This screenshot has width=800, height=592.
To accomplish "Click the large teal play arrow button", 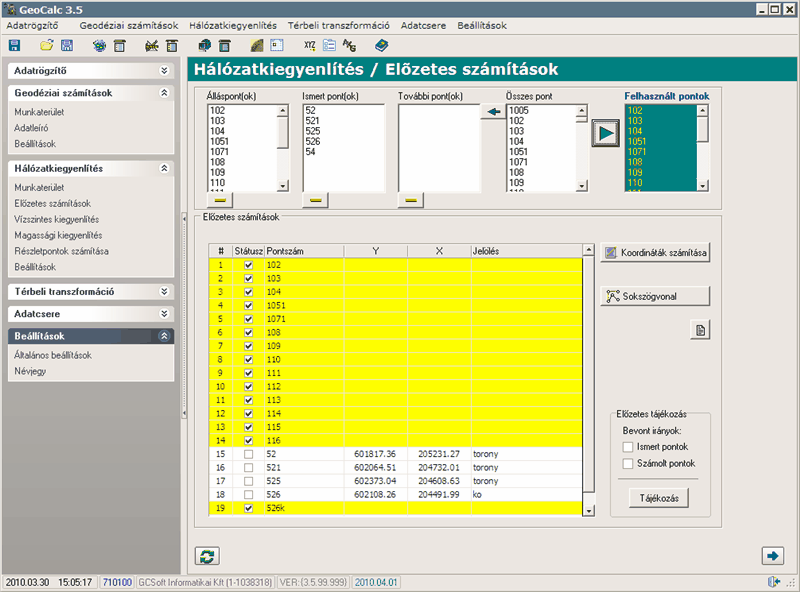I will [606, 133].
